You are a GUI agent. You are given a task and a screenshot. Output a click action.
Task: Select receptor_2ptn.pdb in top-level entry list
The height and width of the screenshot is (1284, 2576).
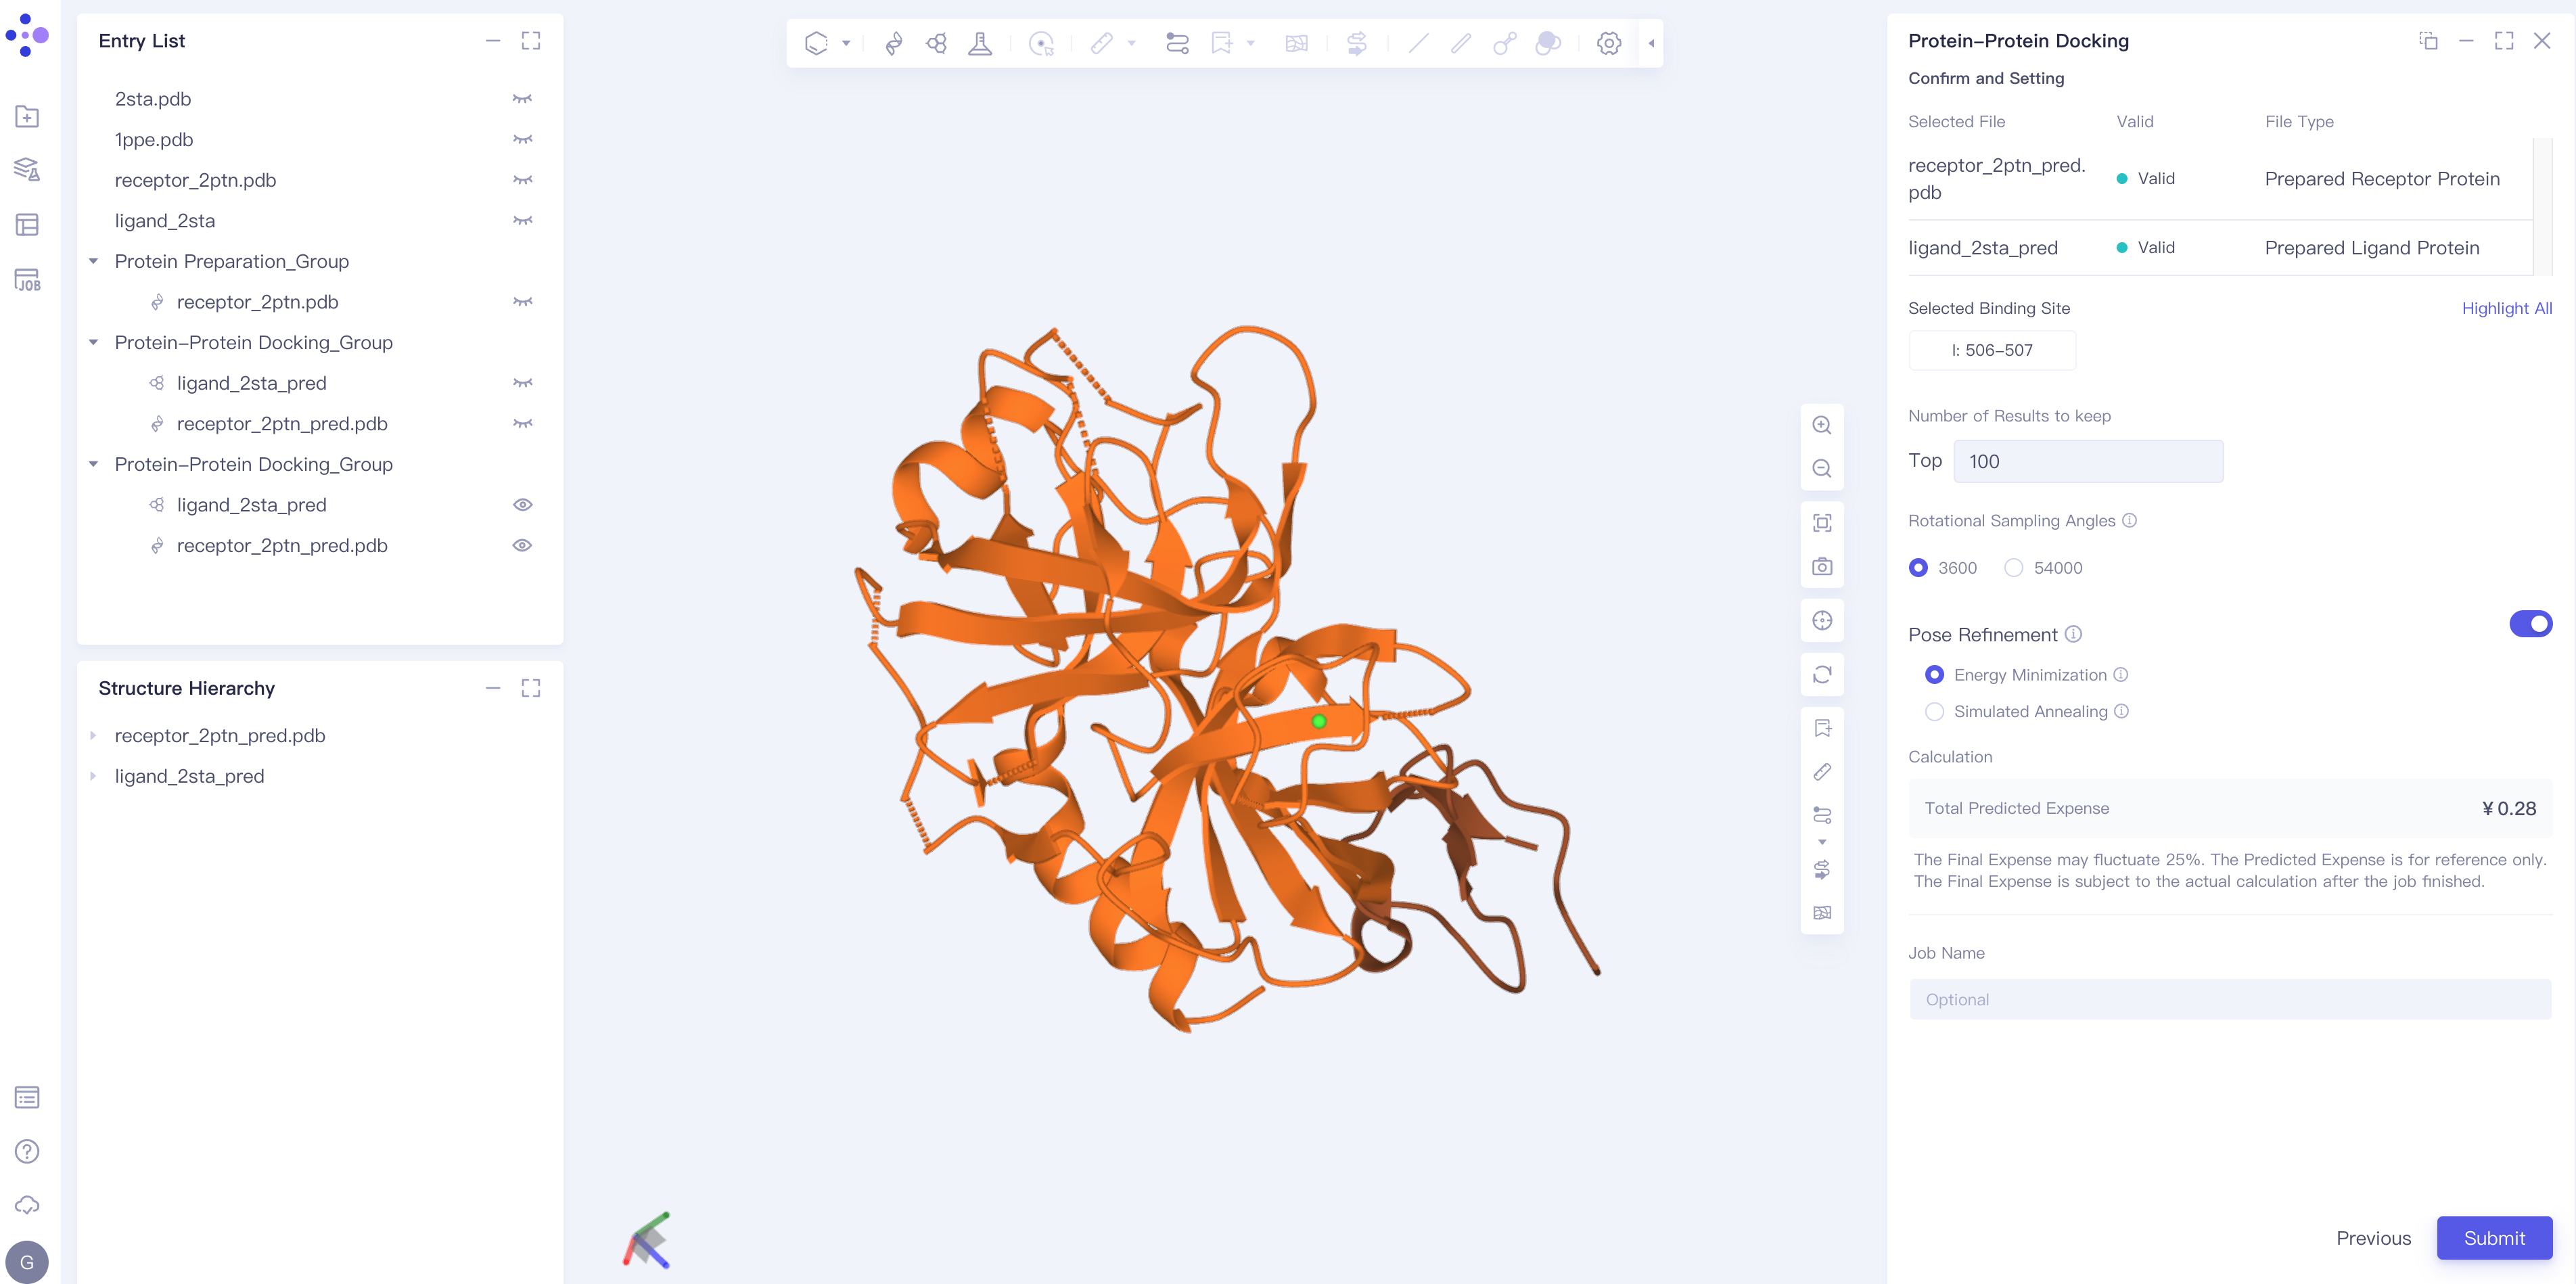pos(195,180)
